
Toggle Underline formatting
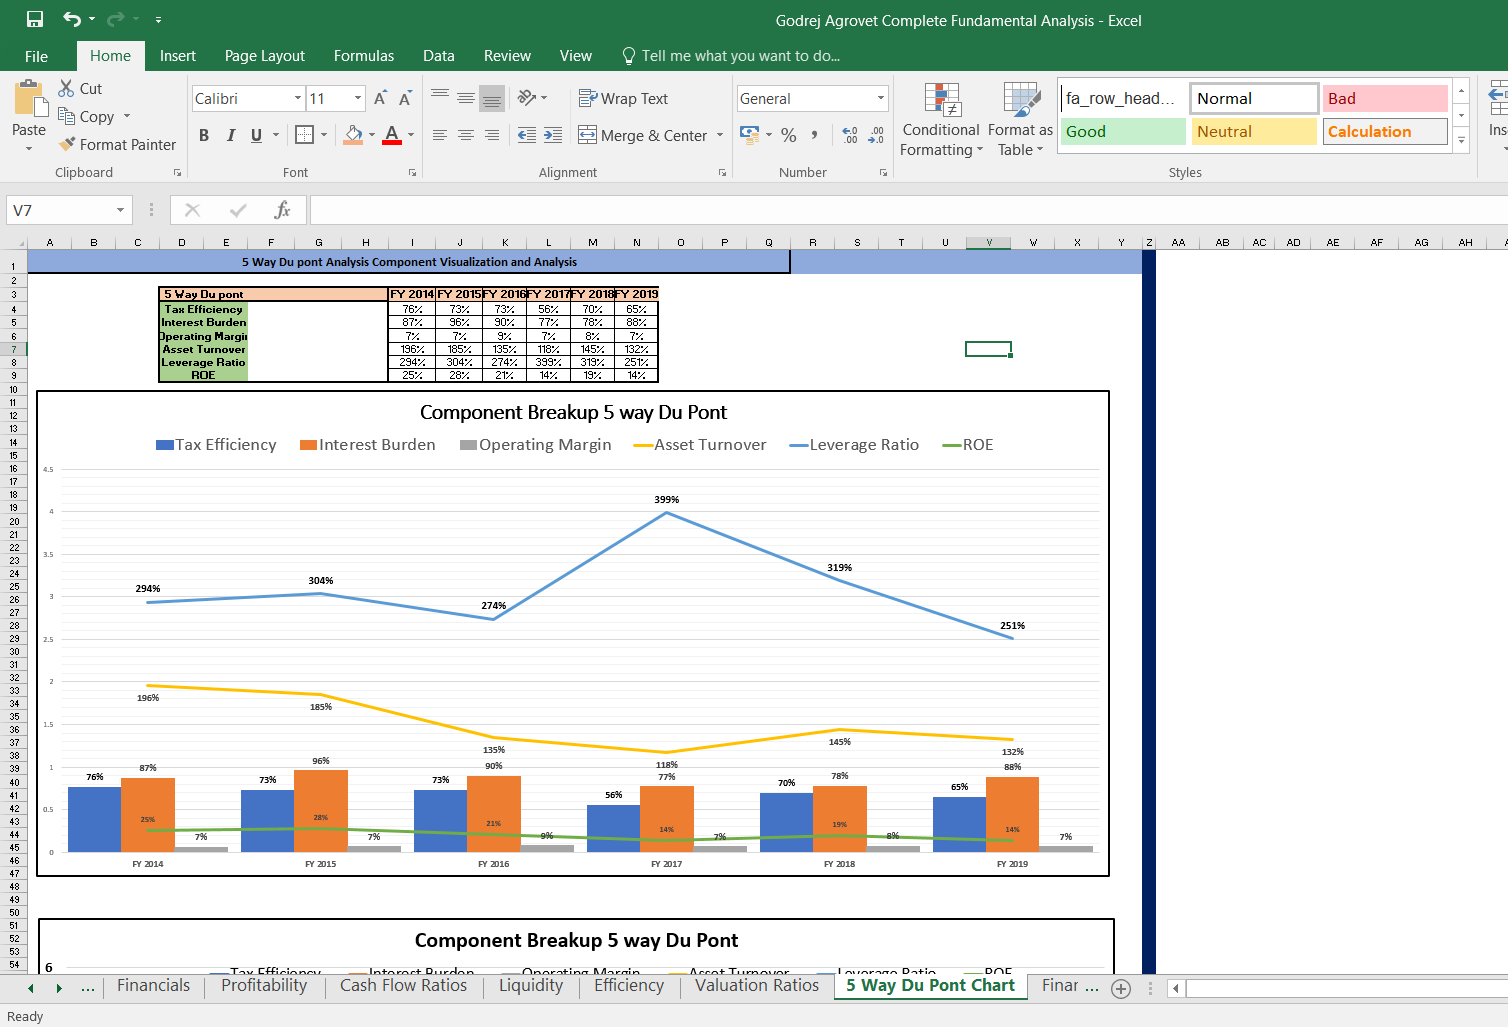pyautogui.click(x=257, y=135)
